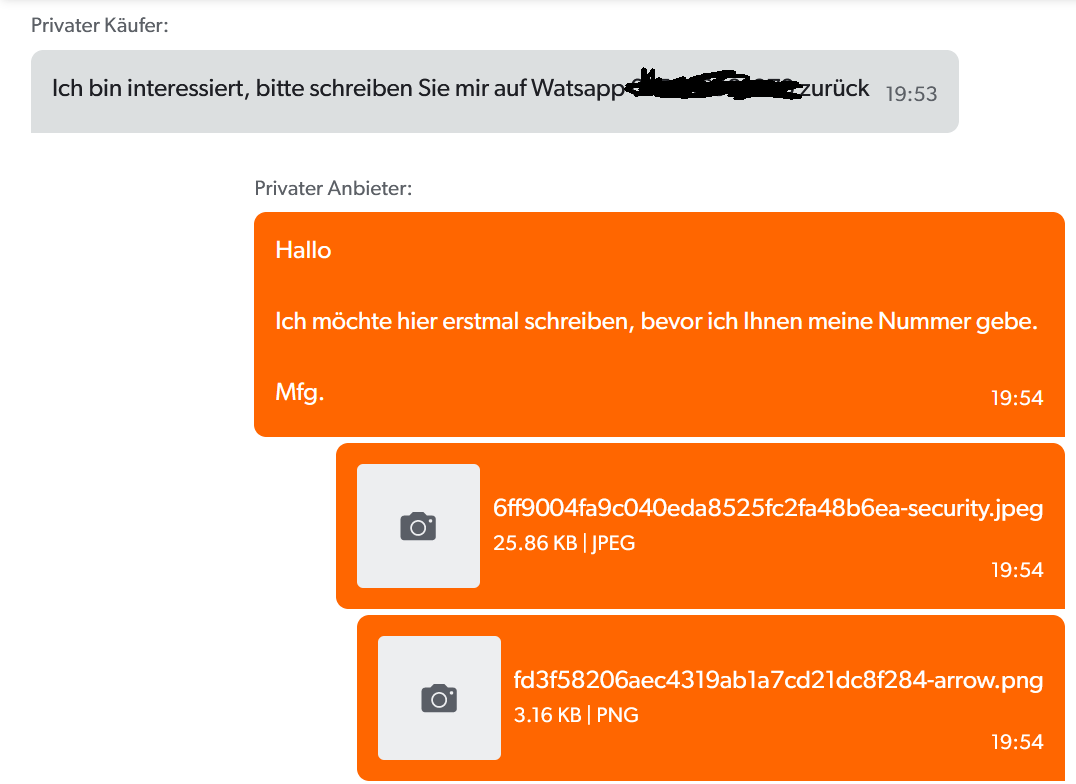The image size is (1076, 784).
Task: Click the Privater Käufer label
Action: coord(100,25)
